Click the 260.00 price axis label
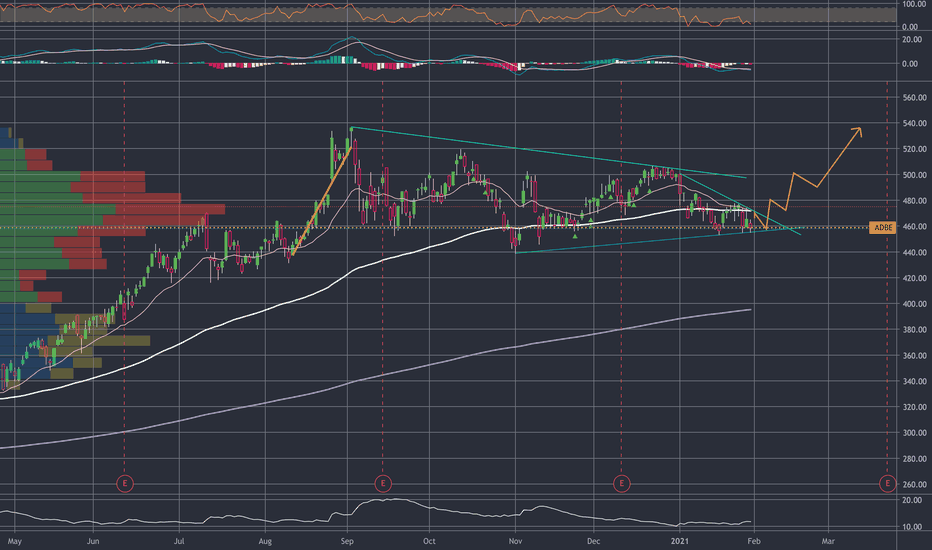Viewport: 932px width, 550px height. click(x=914, y=485)
